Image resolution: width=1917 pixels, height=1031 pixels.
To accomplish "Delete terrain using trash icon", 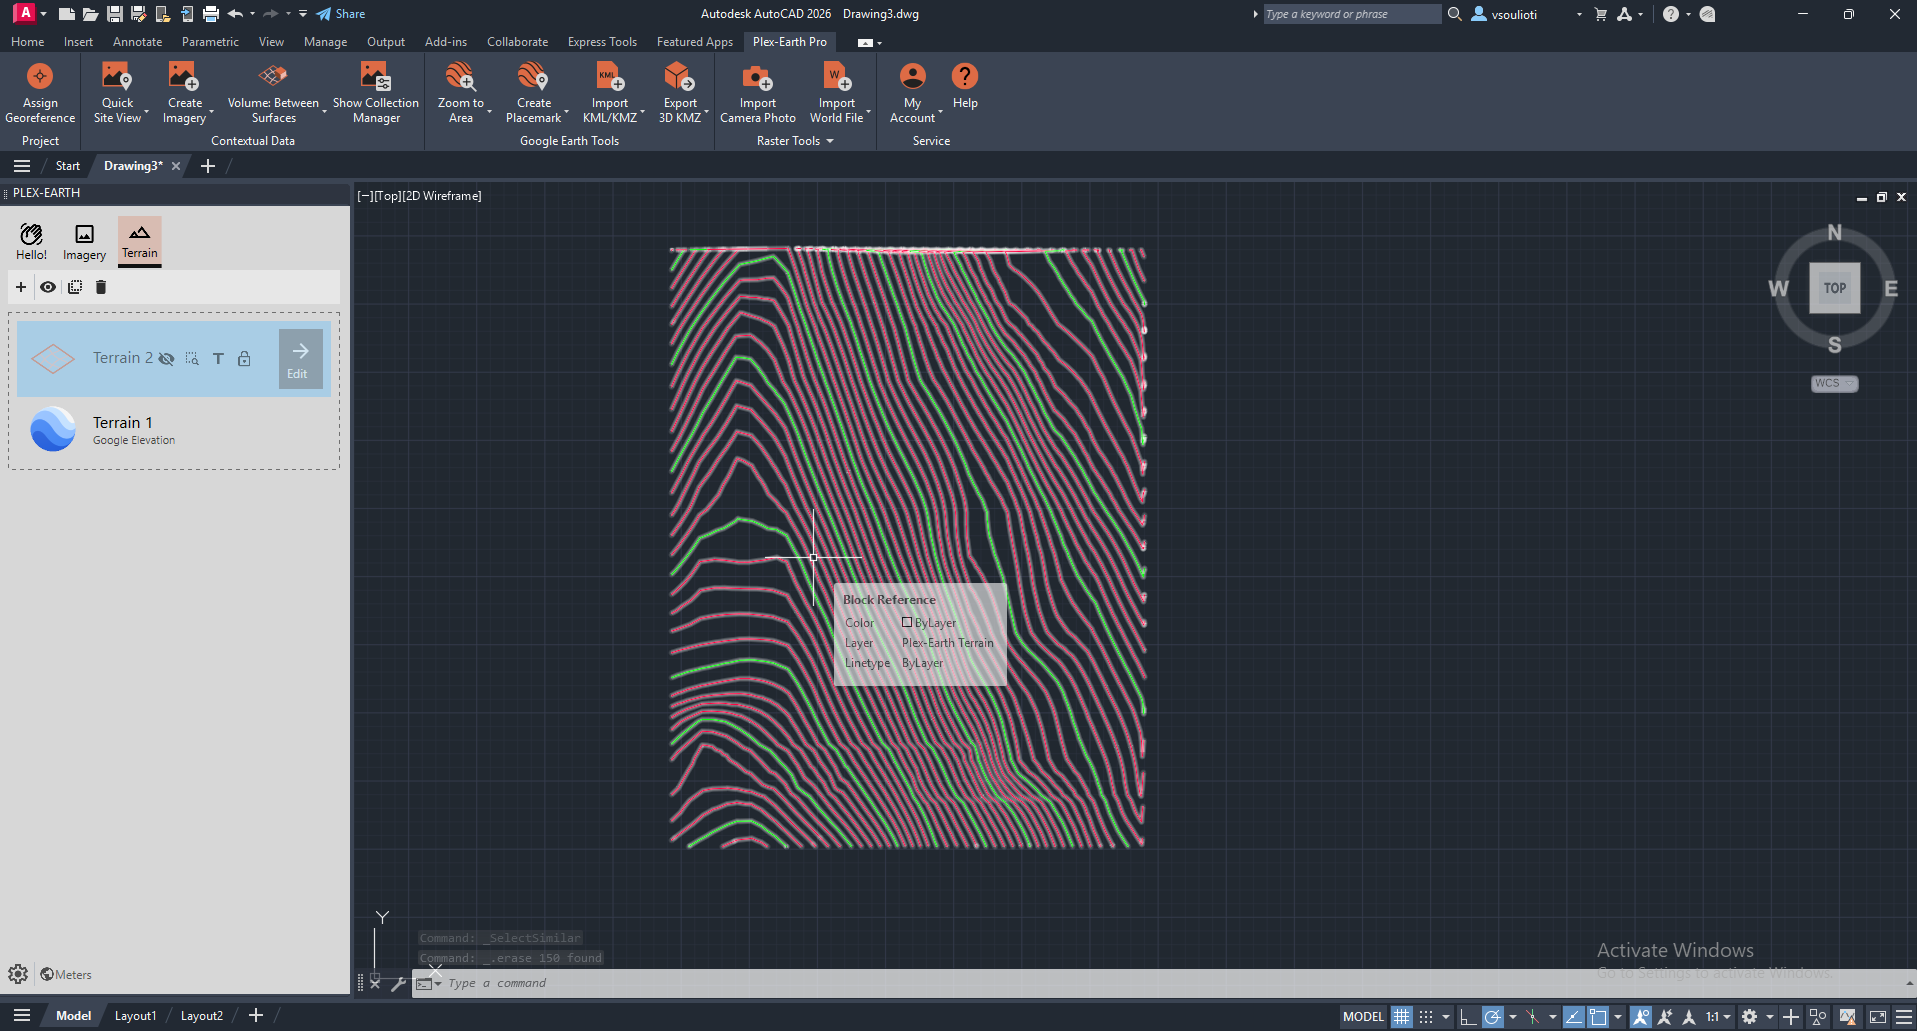I will point(101,287).
